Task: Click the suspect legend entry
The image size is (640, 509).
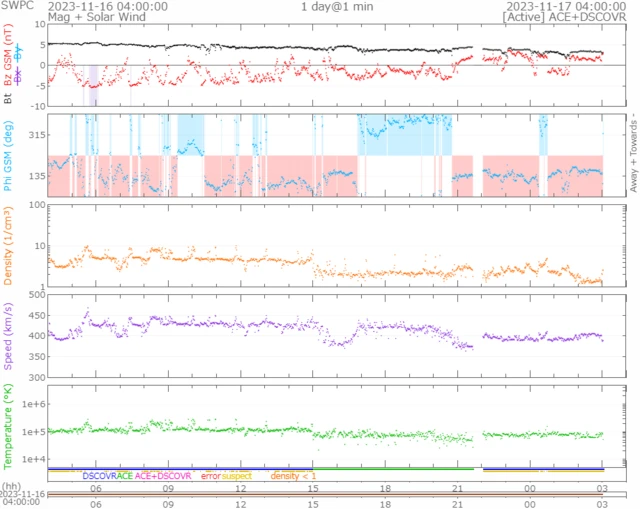Action: click(x=238, y=476)
